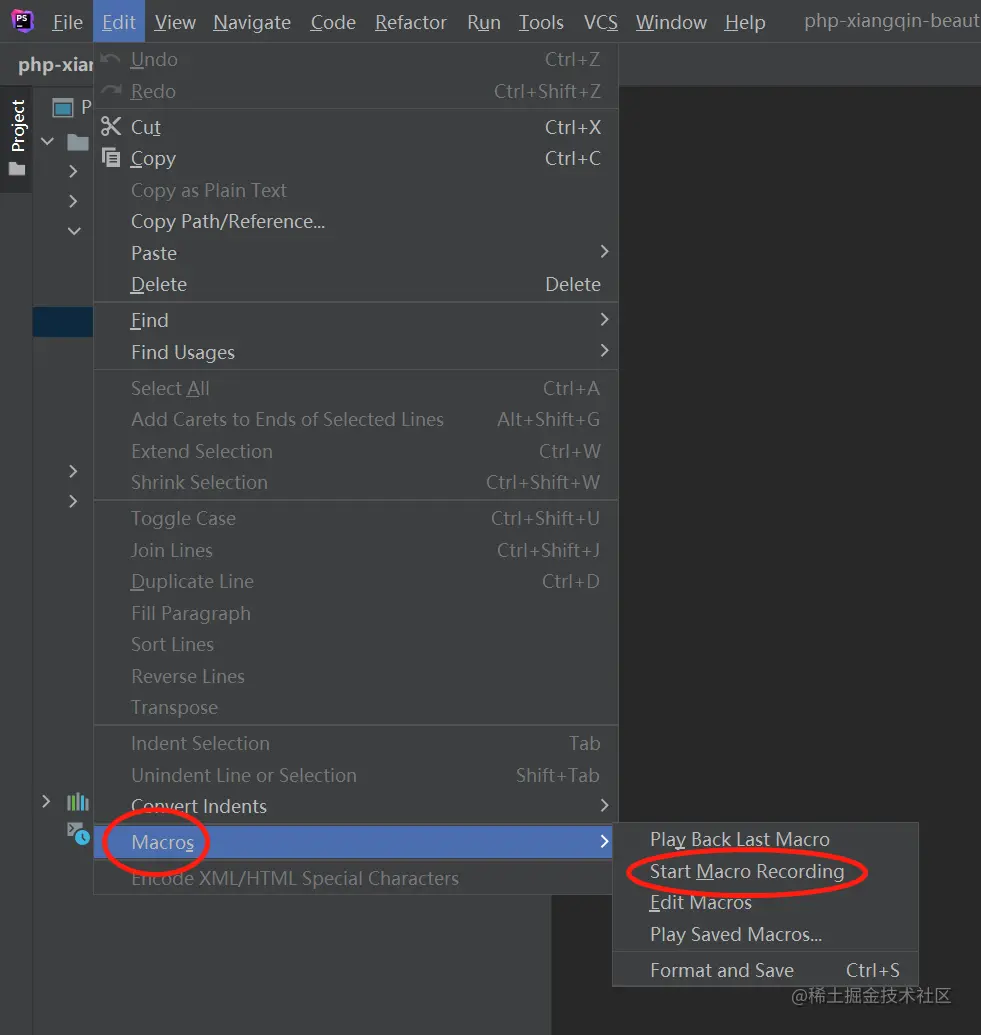Click the Copy as Plain Text entry
This screenshot has height=1035, width=981.
(356, 190)
